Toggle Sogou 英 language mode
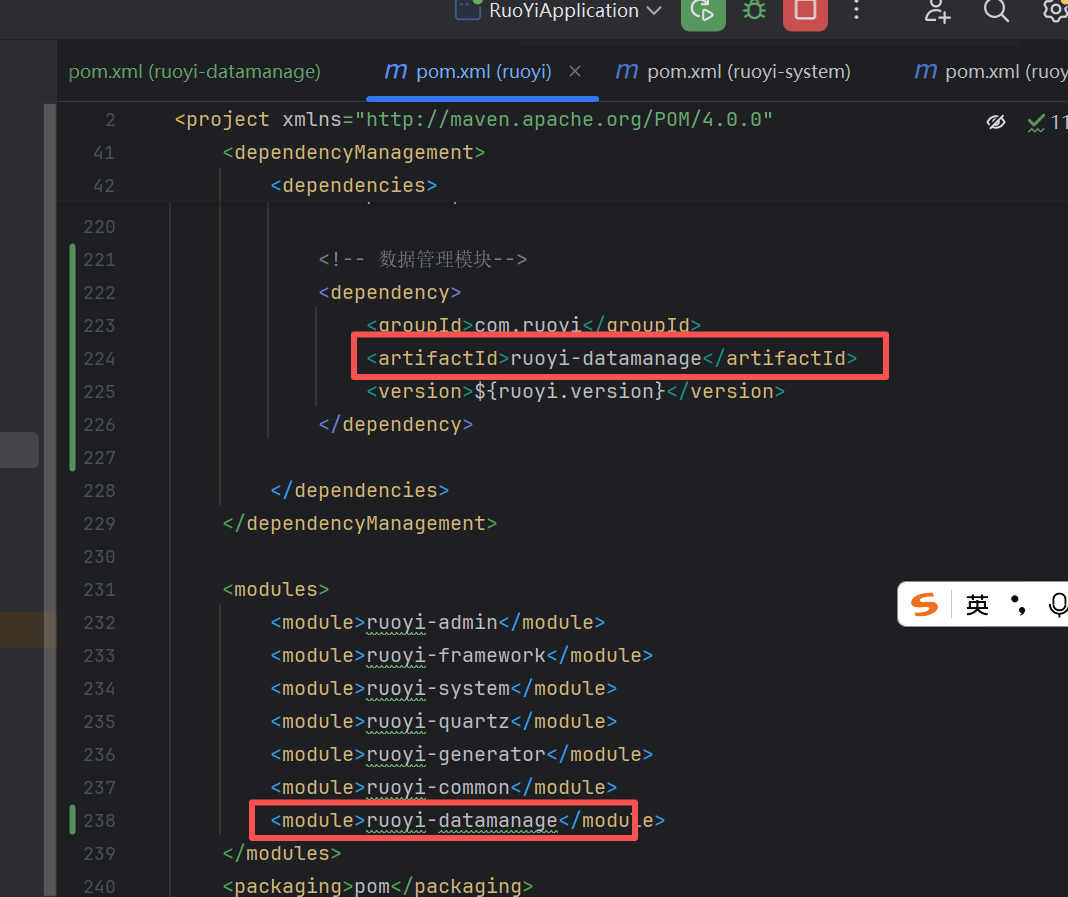Screen dimensions: 1068x897 (x=977, y=605)
